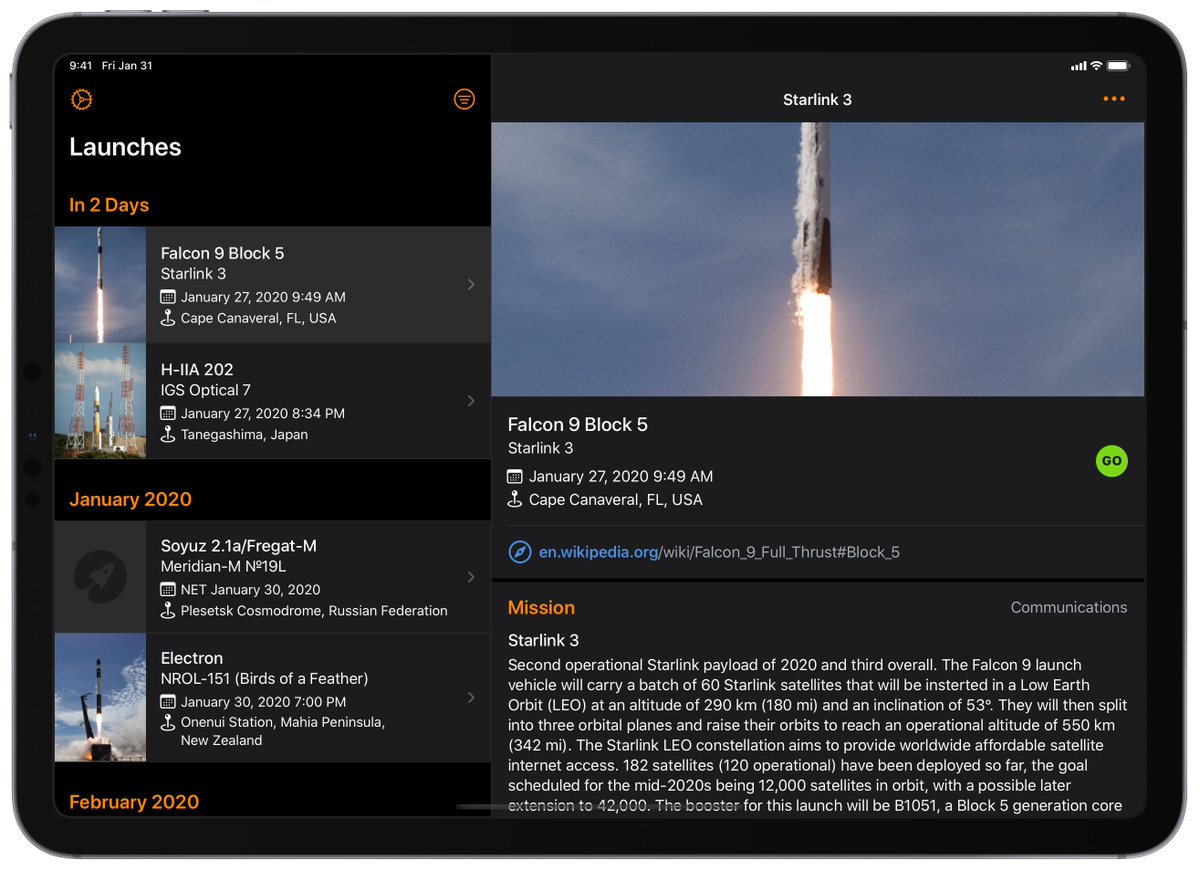Tap the 'January 2020' section header
The height and width of the screenshot is (871, 1200).
click(x=130, y=499)
